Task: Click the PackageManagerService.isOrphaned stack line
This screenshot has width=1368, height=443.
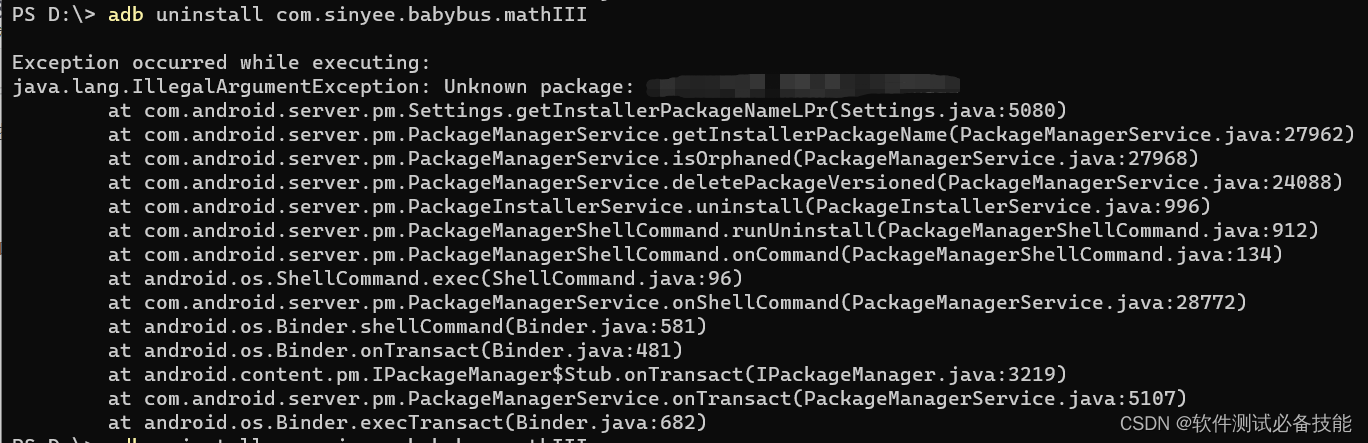Action: pyautogui.click(x=654, y=159)
